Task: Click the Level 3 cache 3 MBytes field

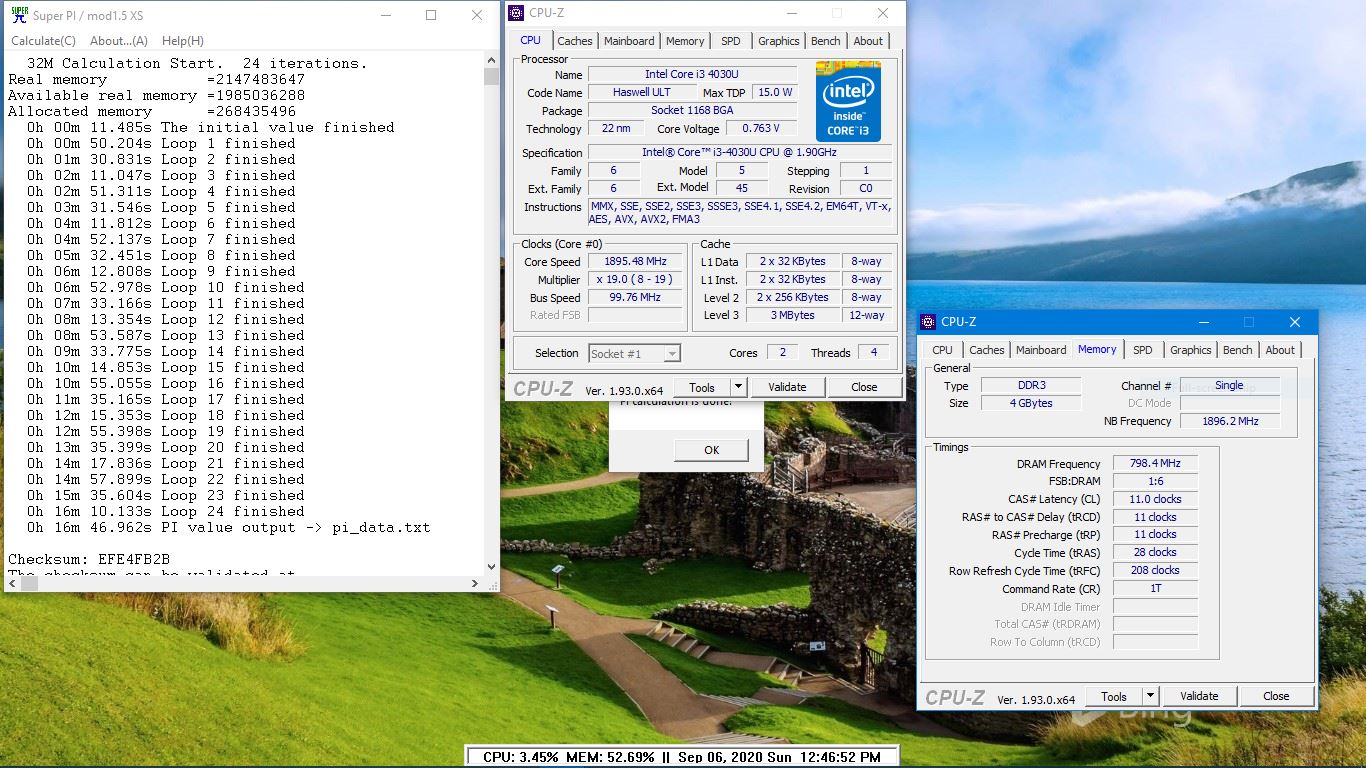Action: pos(794,316)
